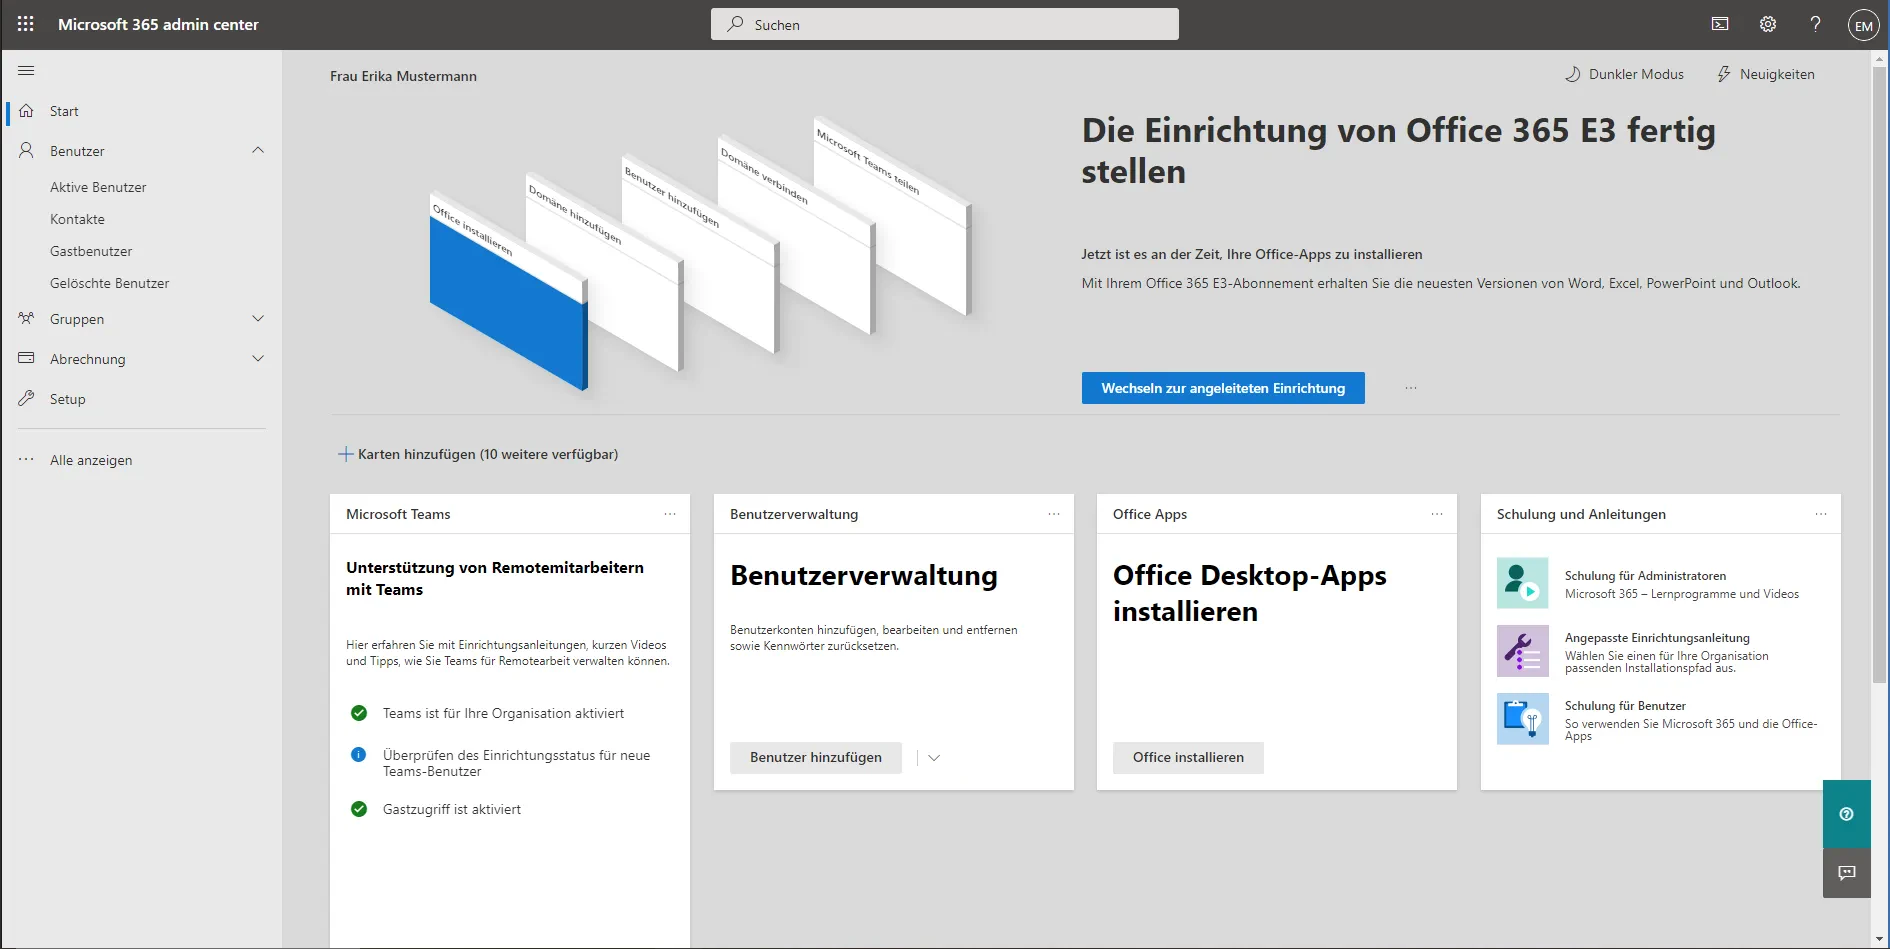The height and width of the screenshot is (949, 1890).
Task: Click the plus icon for Karten hinzufügen
Action: tap(346, 454)
